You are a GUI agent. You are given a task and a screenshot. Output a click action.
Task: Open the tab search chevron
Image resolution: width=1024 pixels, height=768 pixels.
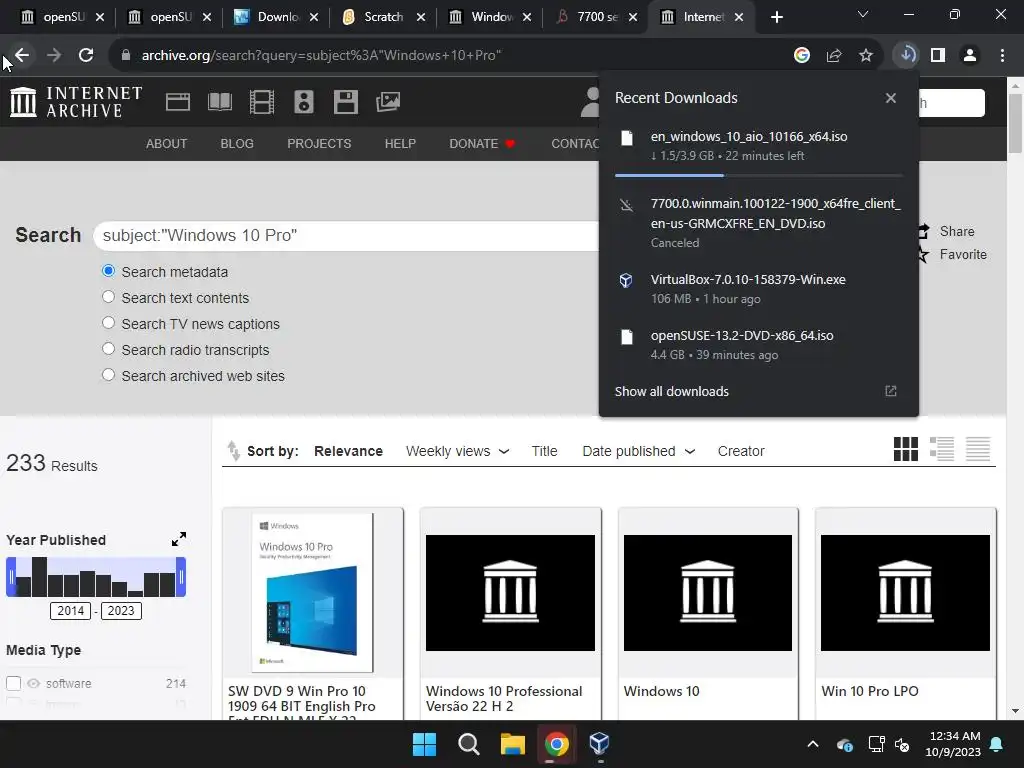[x=863, y=14]
